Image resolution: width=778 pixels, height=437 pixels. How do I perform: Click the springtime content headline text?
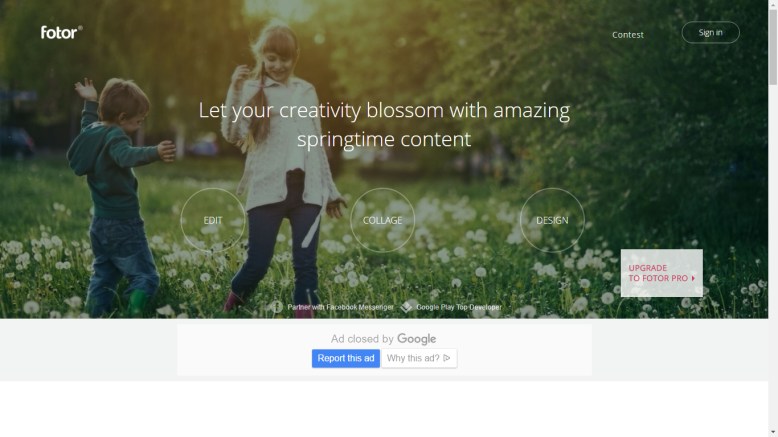(x=384, y=125)
